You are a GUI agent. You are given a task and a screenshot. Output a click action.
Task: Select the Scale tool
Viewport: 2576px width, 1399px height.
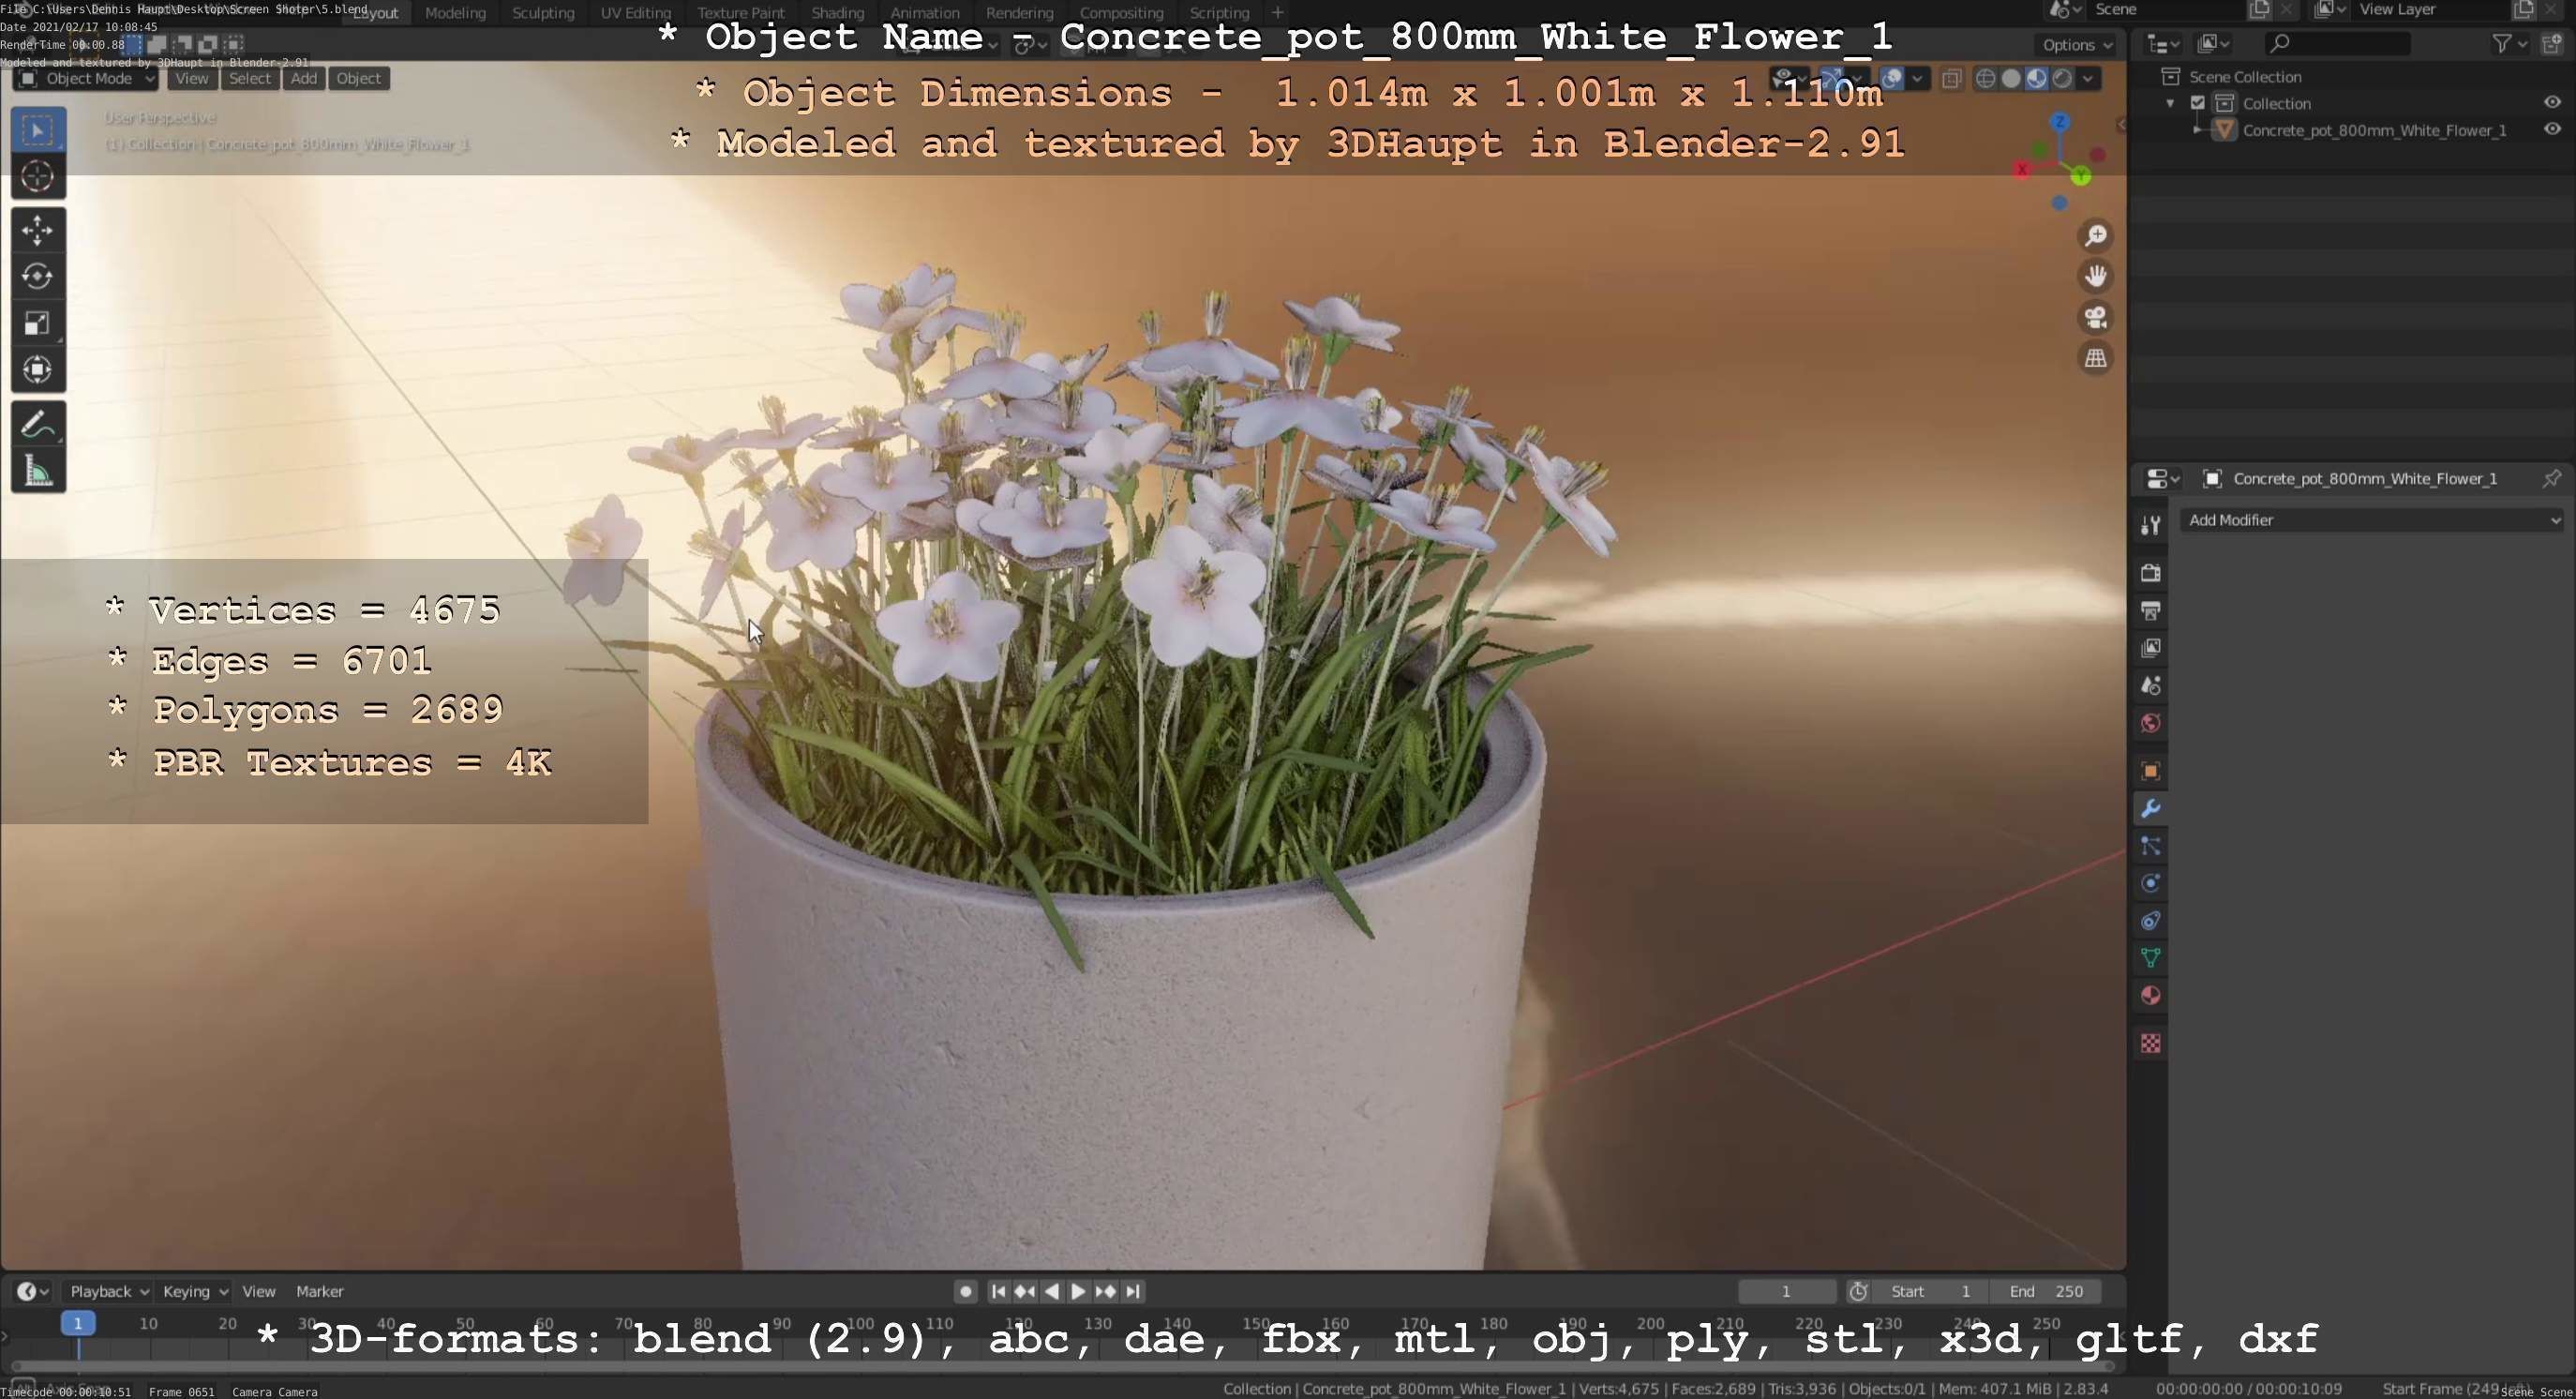click(x=38, y=323)
